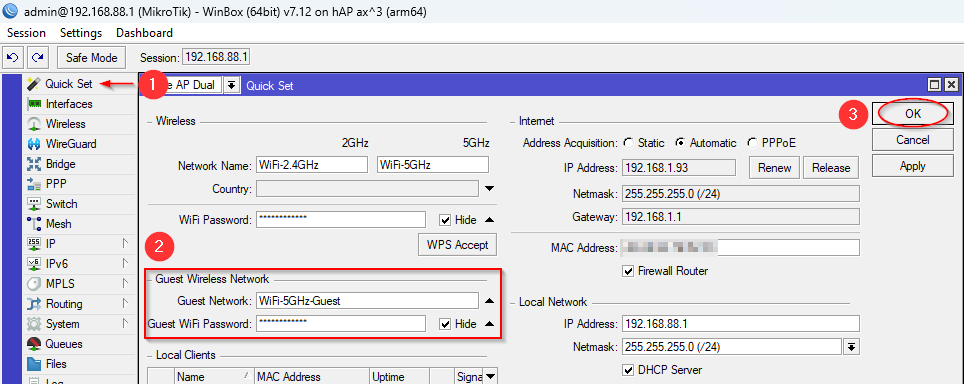Viewport: 964px width, 384px height.
Task: Click the MPLS icon in sidebar
Action: 34,284
